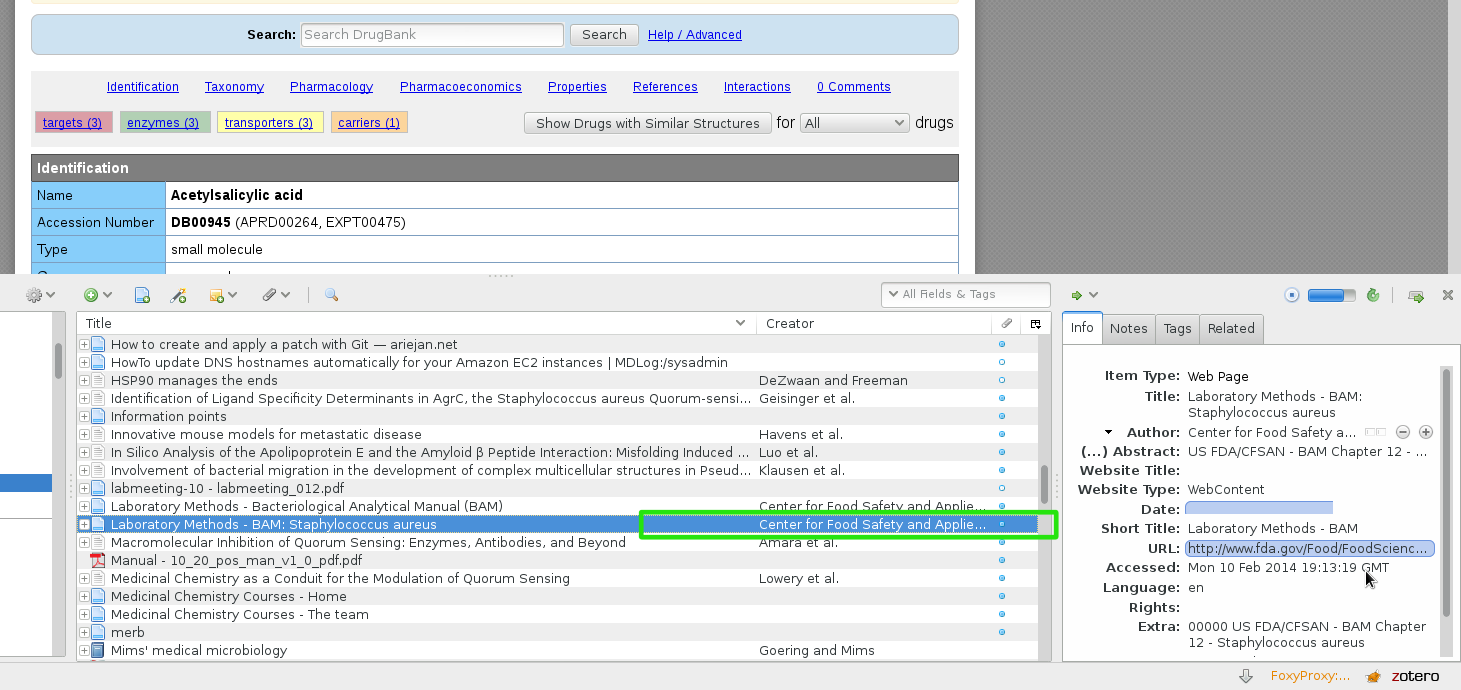The height and width of the screenshot is (690, 1461).
Task: Open the 0 Comments link
Action: [x=854, y=87]
